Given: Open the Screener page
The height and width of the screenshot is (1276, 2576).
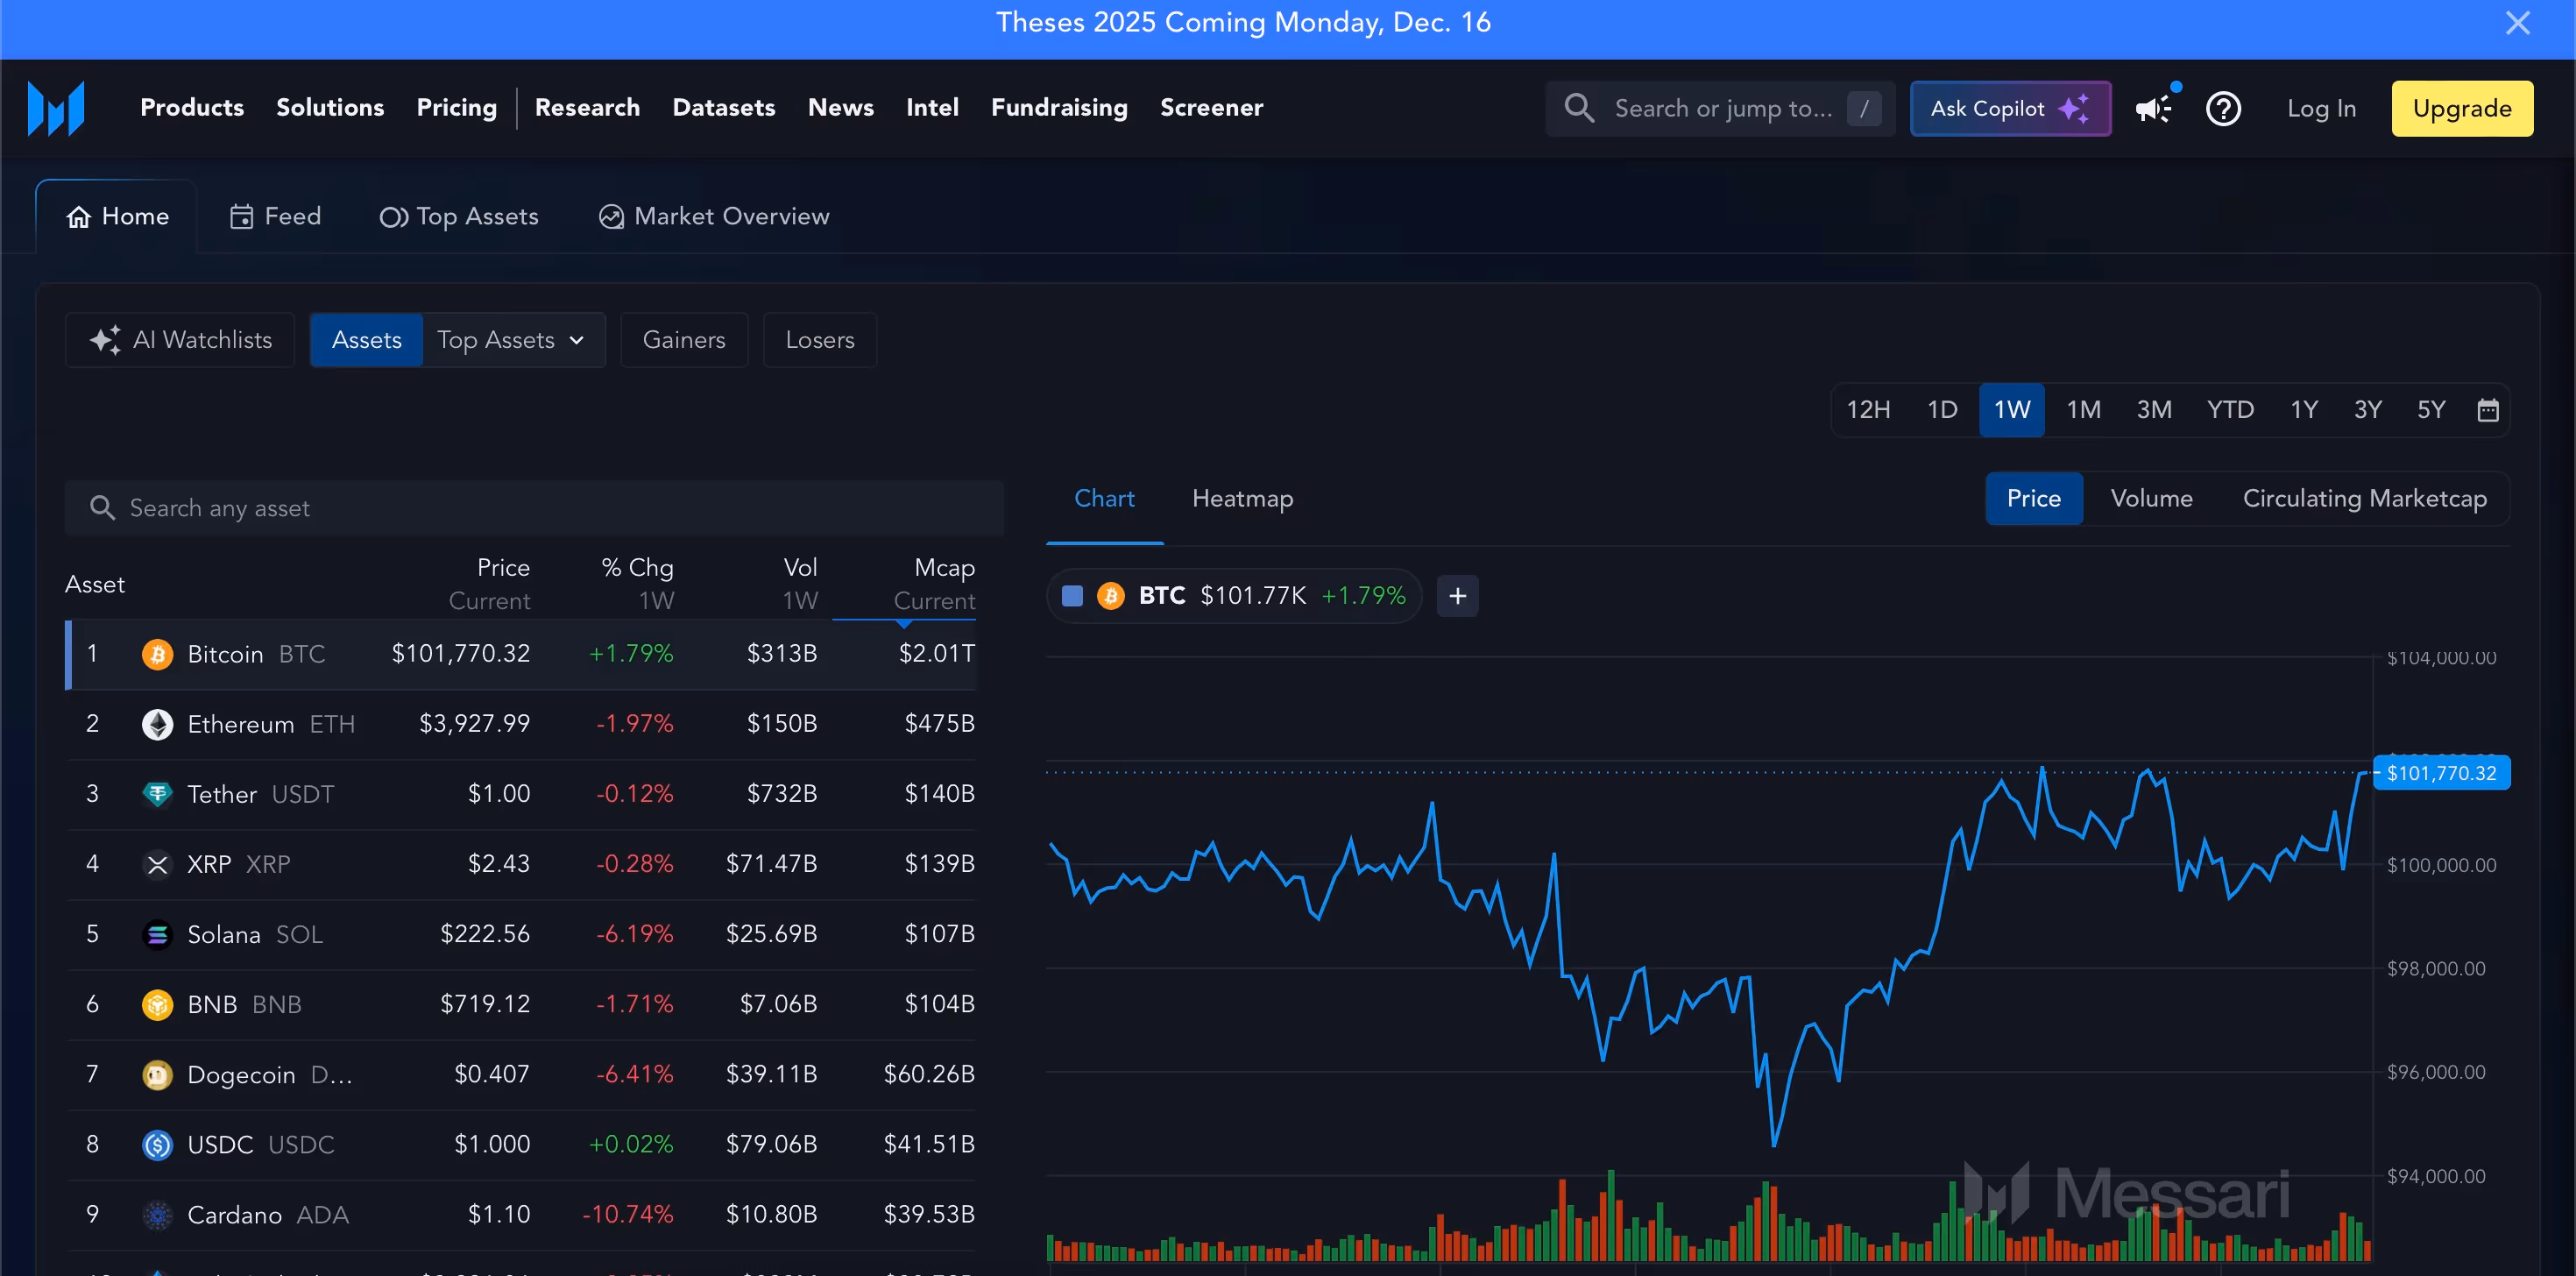Looking at the screenshot, I should click(x=1211, y=108).
